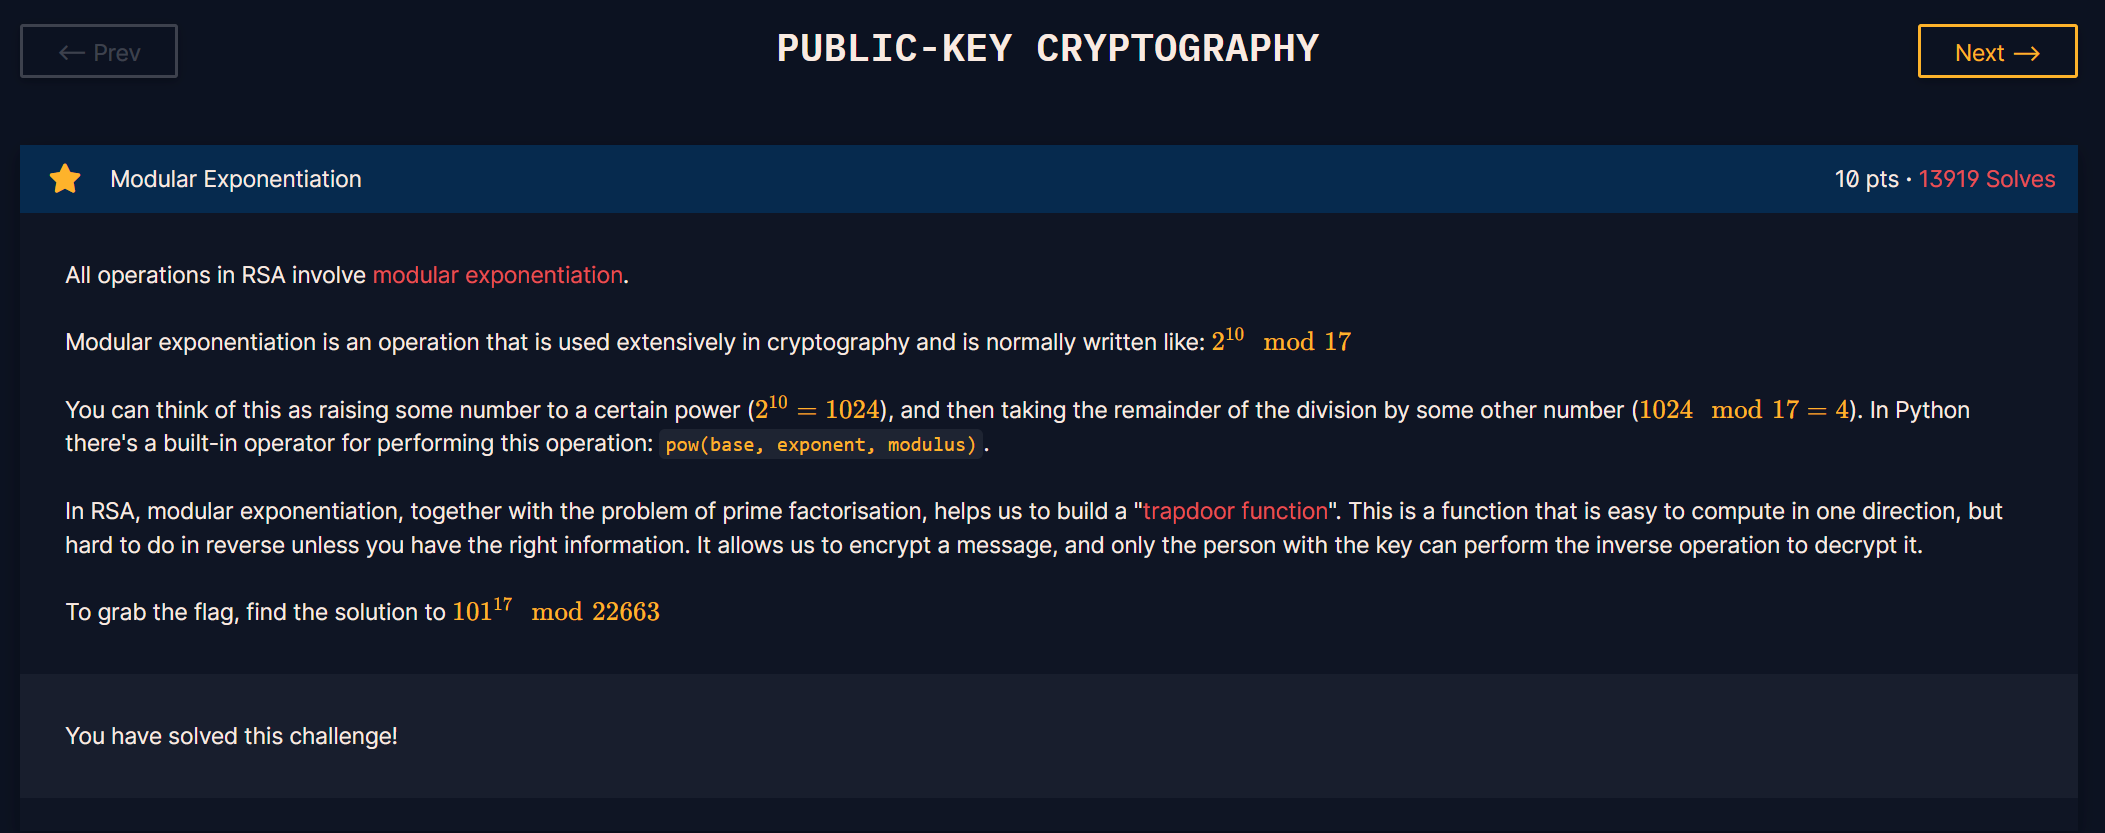This screenshot has height=833, width=2105.
Task: Click the 2^10 mod 17 example formula
Action: click(x=1281, y=340)
